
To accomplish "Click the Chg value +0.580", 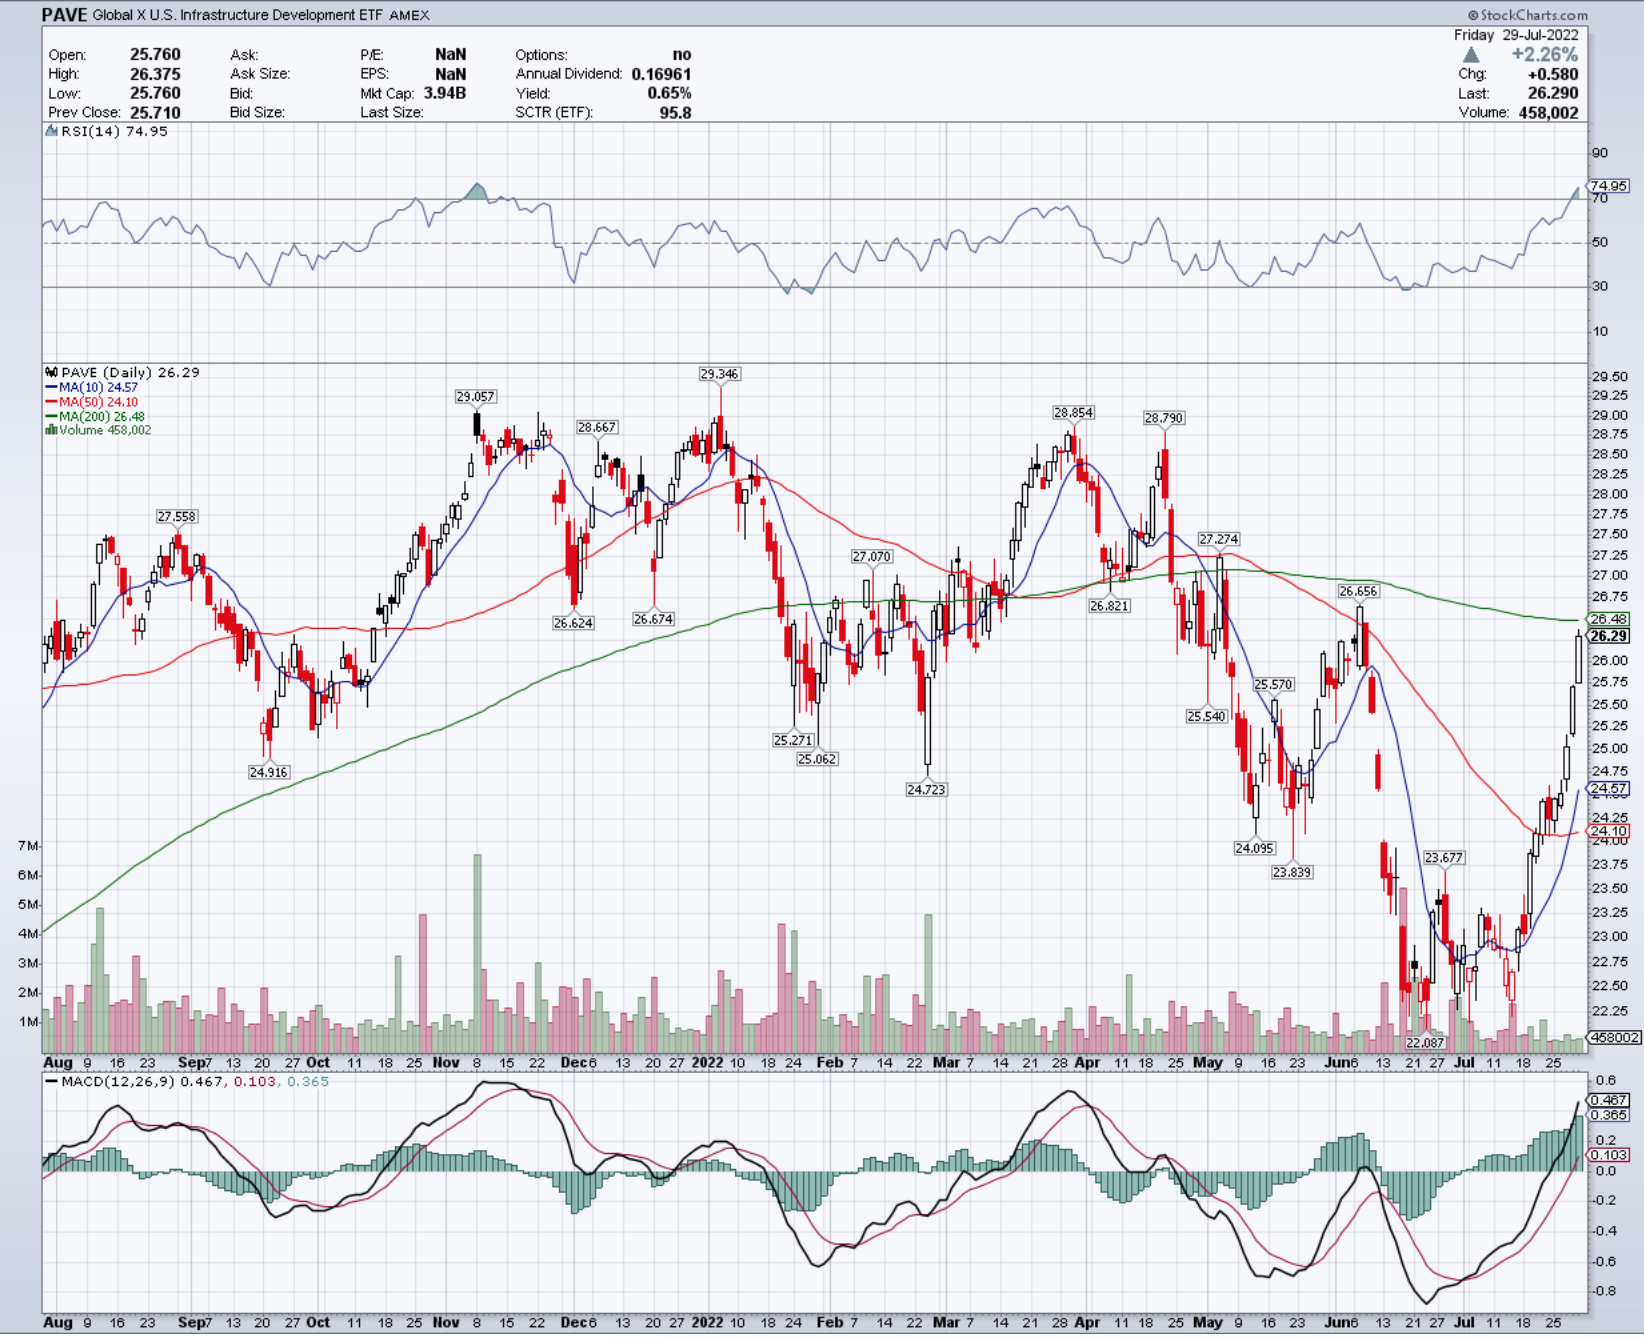I will [x=1553, y=74].
